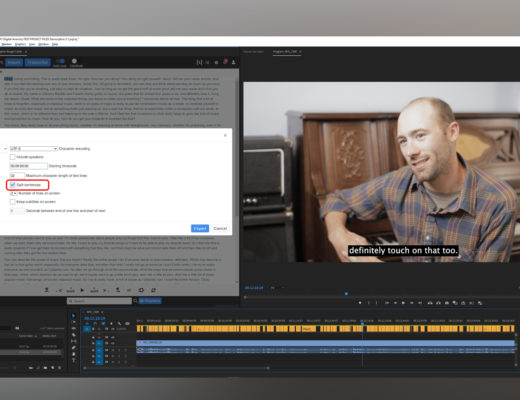Viewport: 520px width, 400px height.
Task: Open the Help menu
Action: coord(55,44)
